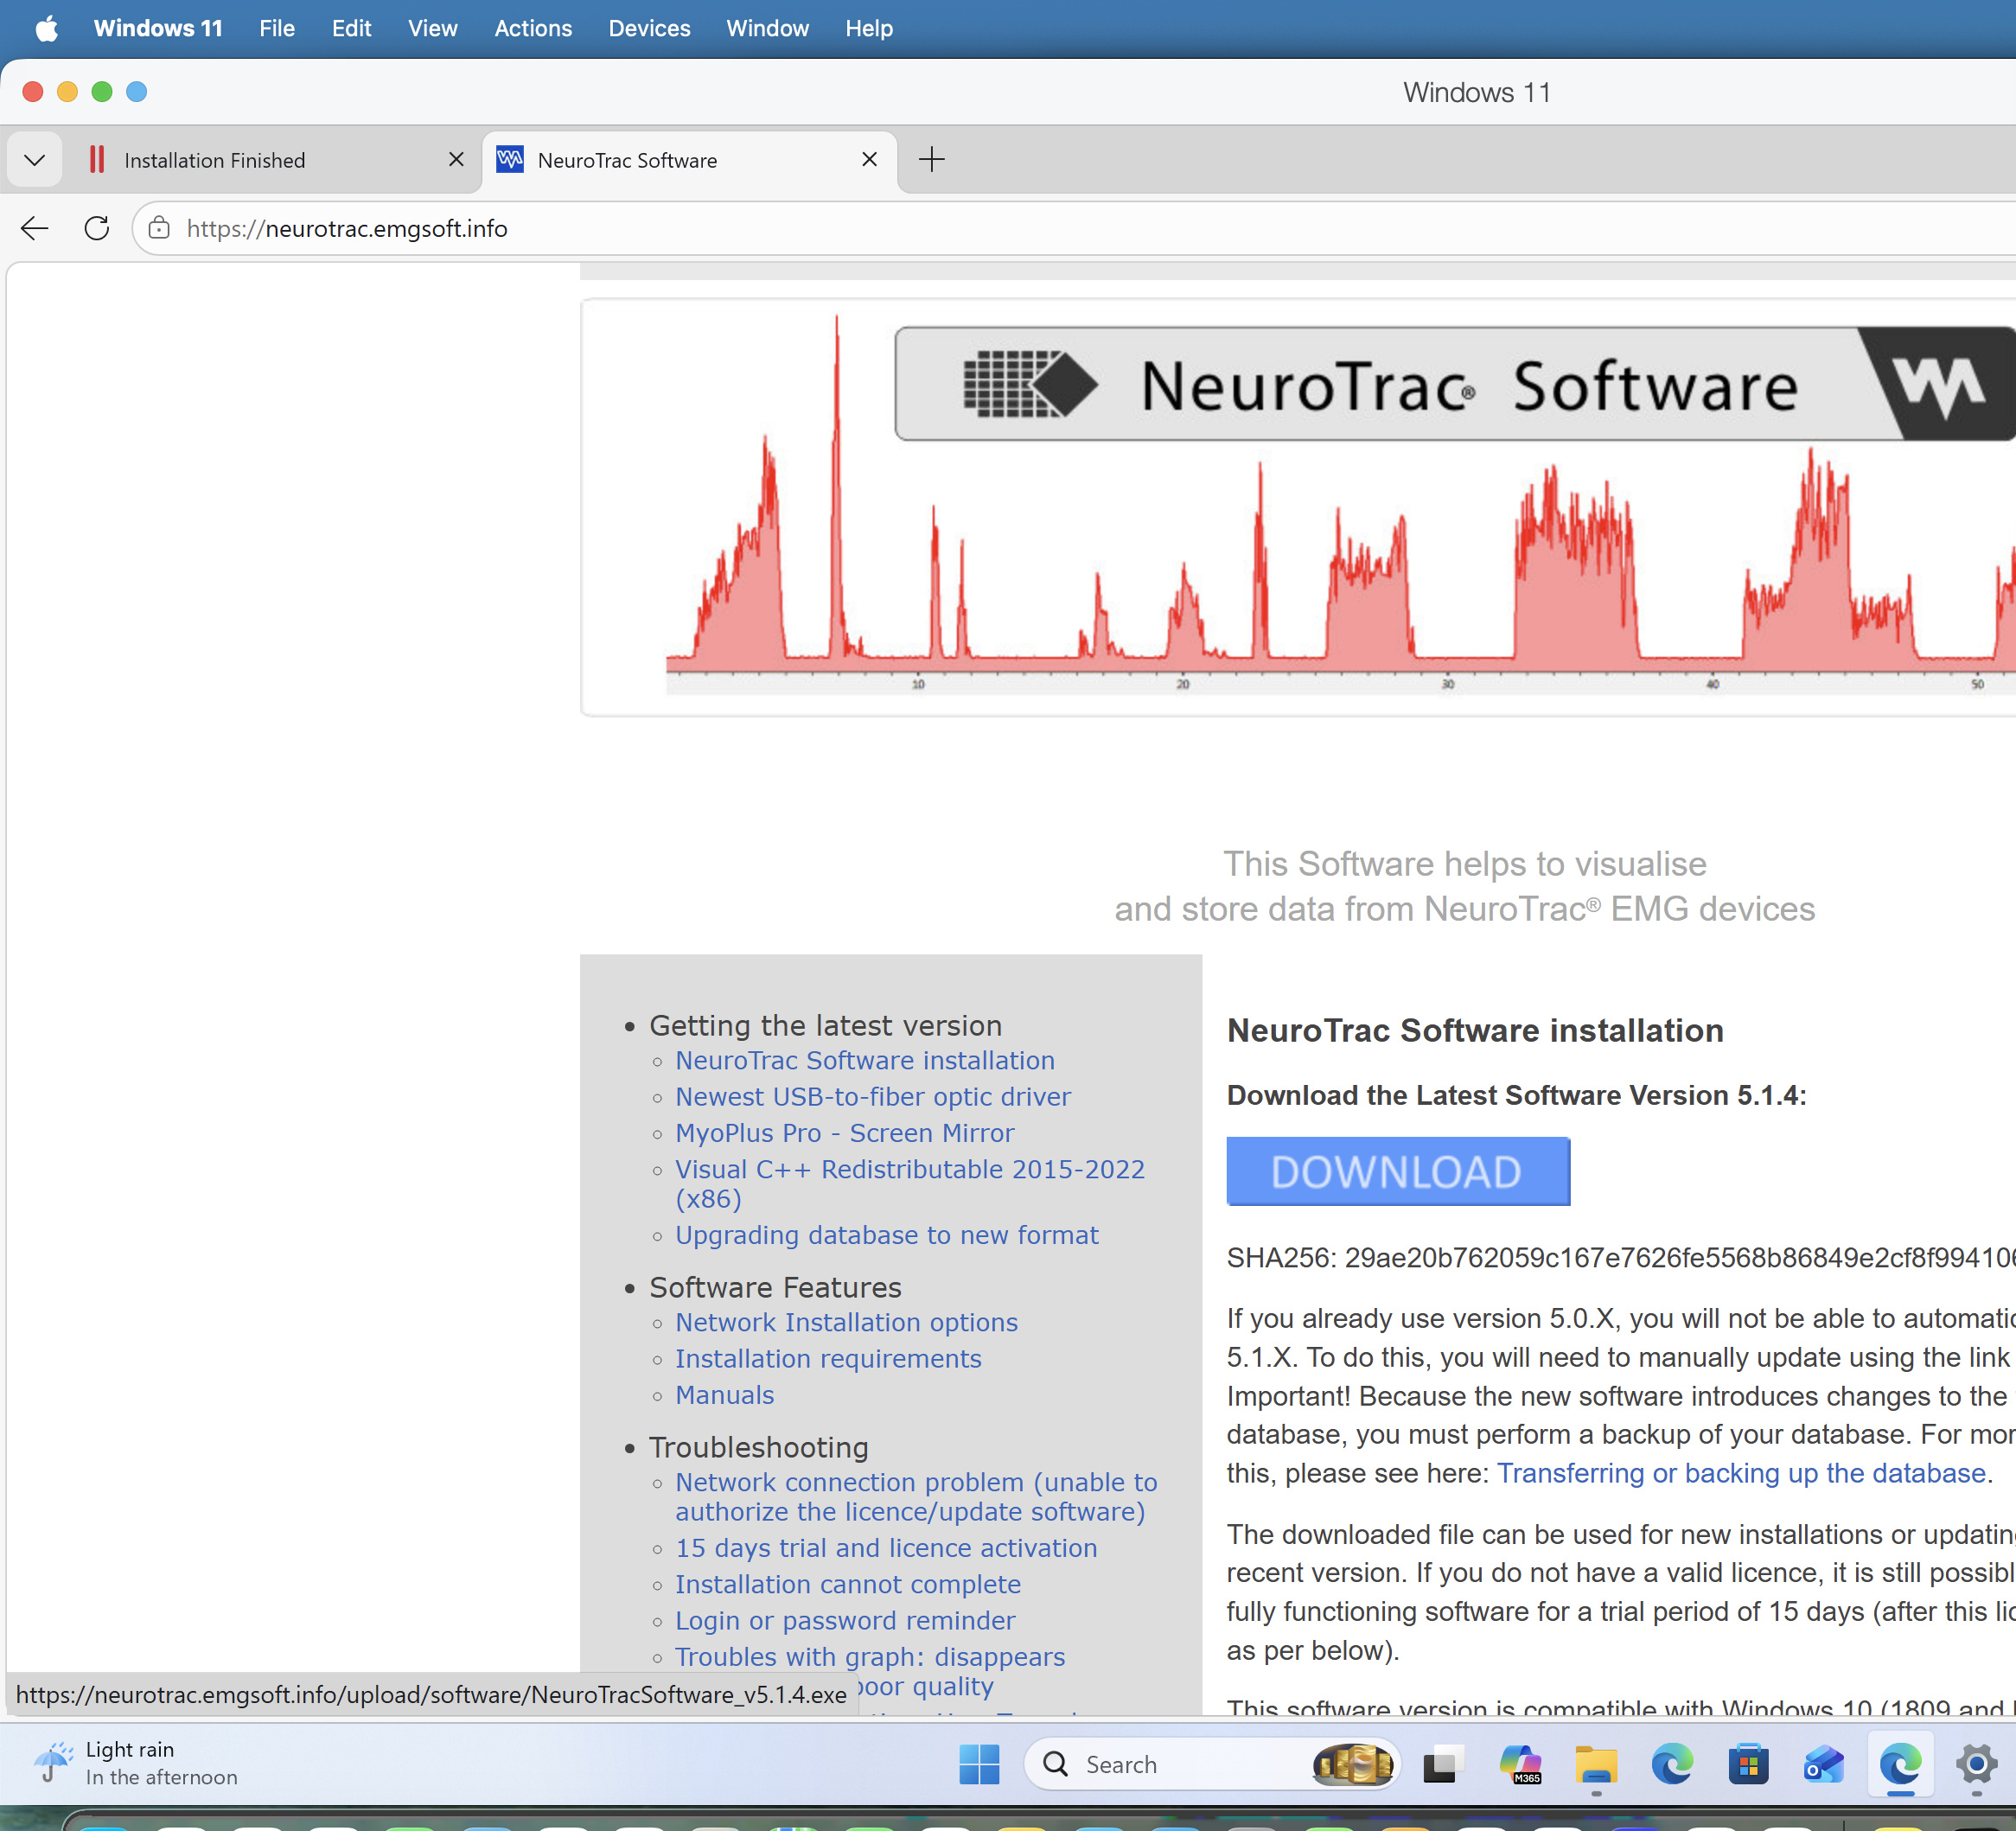Open the Light rain weather widget
2016x1831 pixels.
136,1763
